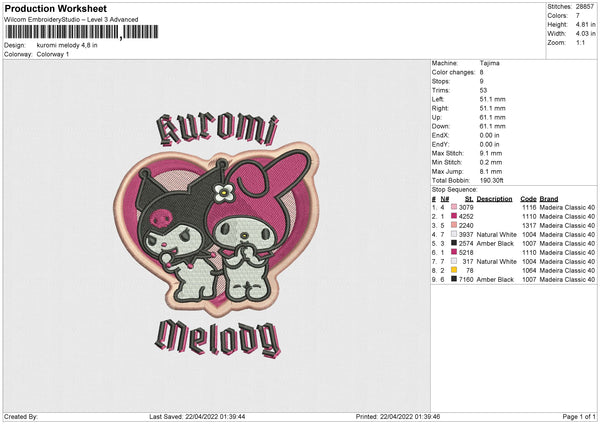Click the Machine value 'Tajima'
600x424 pixels.
489,63
